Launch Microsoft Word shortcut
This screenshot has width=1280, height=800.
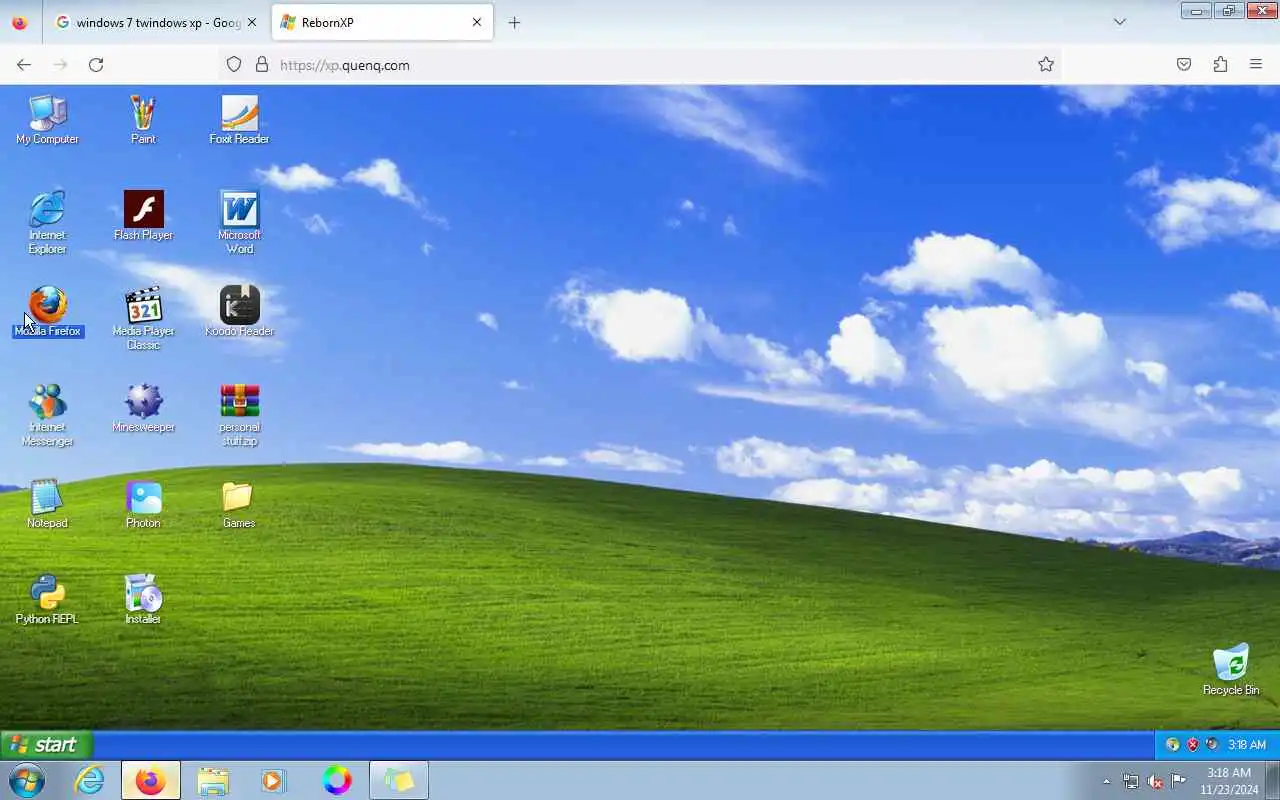tap(239, 223)
